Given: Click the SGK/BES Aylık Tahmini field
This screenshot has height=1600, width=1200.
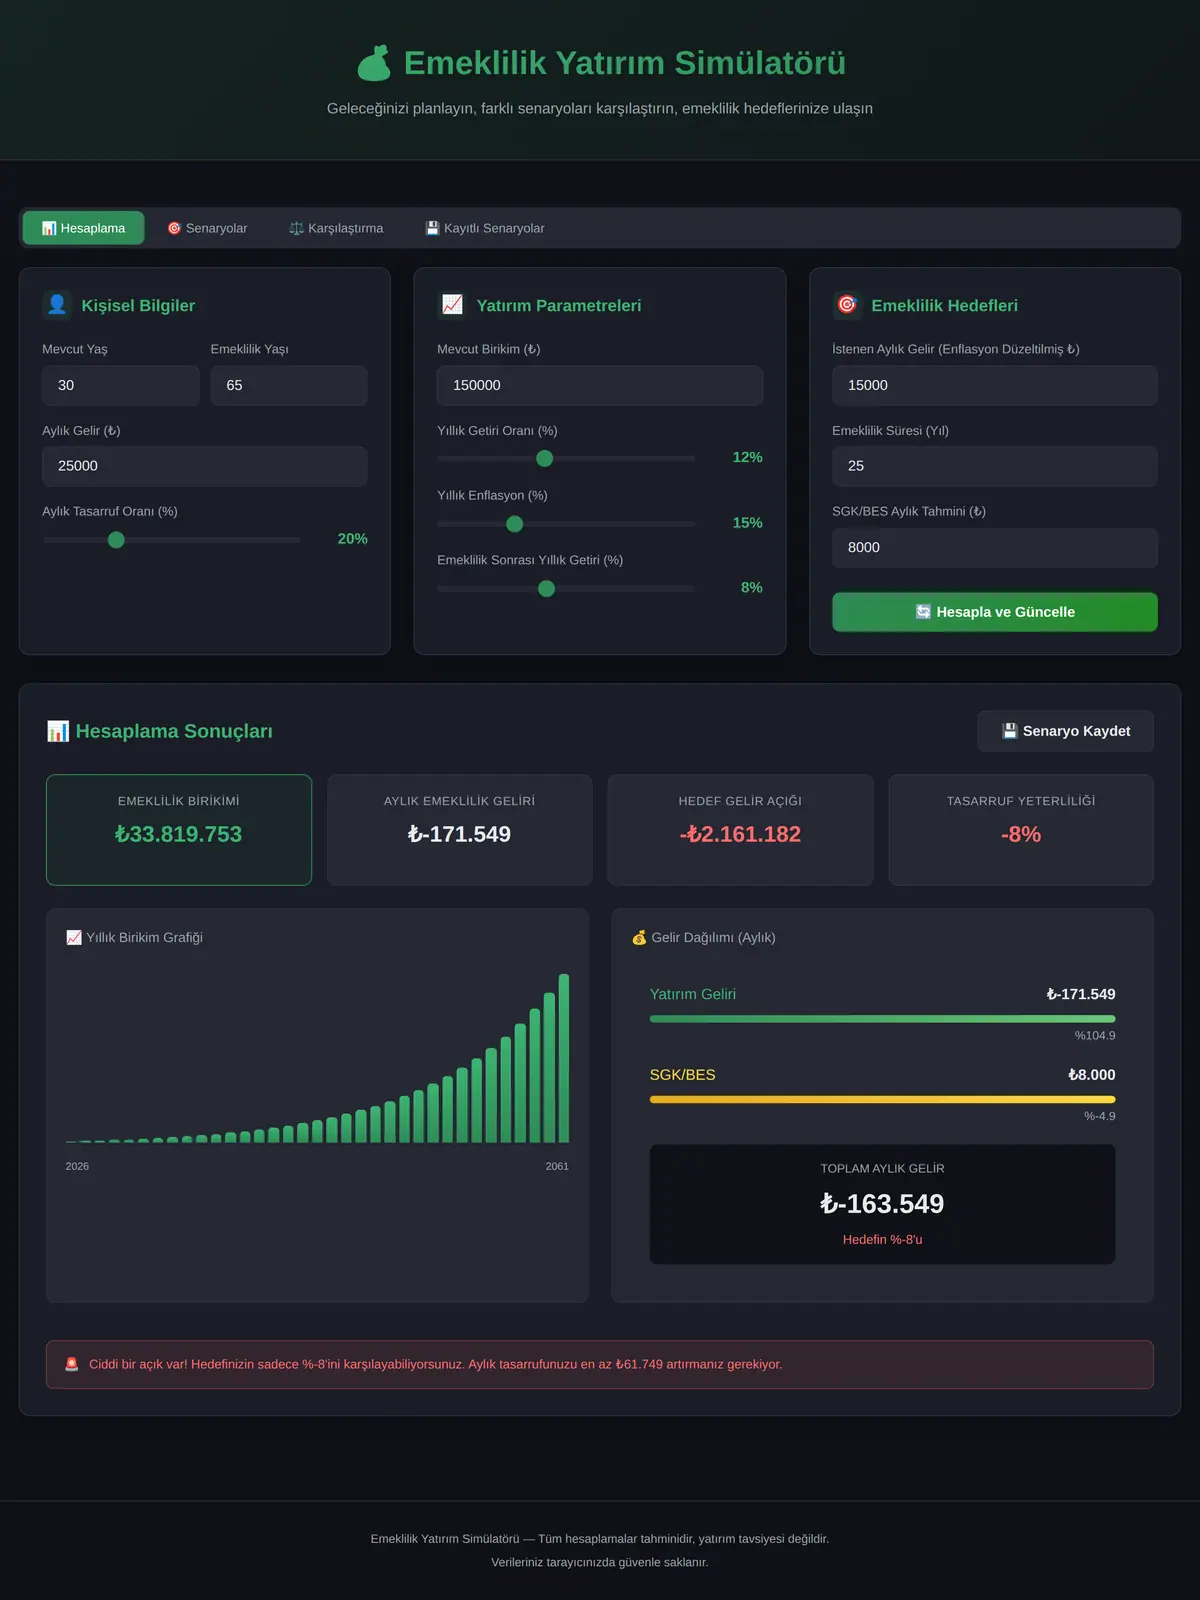Looking at the screenshot, I should tap(995, 548).
